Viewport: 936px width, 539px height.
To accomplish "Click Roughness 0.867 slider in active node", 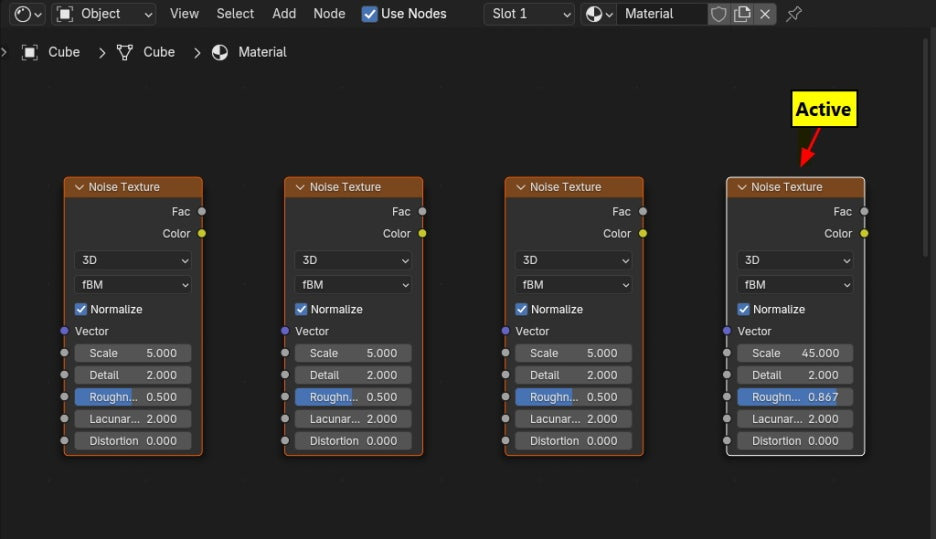I will tap(795, 397).
